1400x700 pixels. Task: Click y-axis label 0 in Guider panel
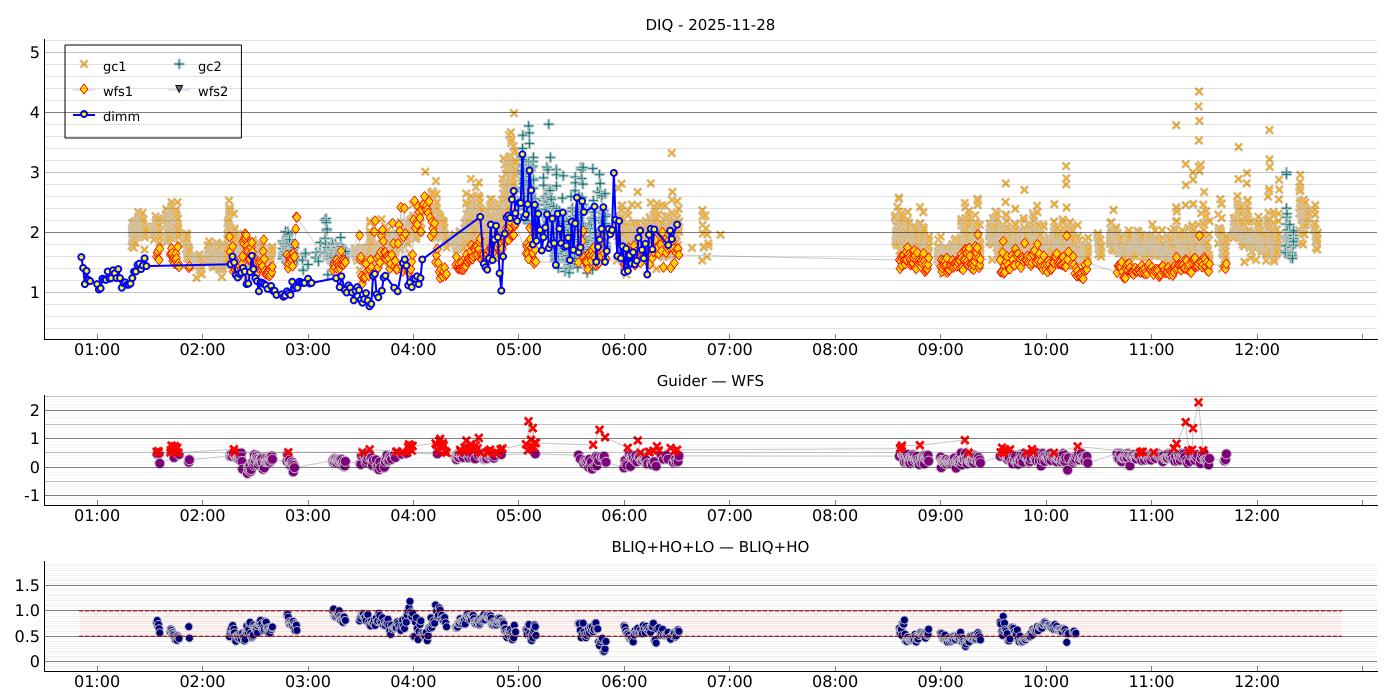[34, 467]
